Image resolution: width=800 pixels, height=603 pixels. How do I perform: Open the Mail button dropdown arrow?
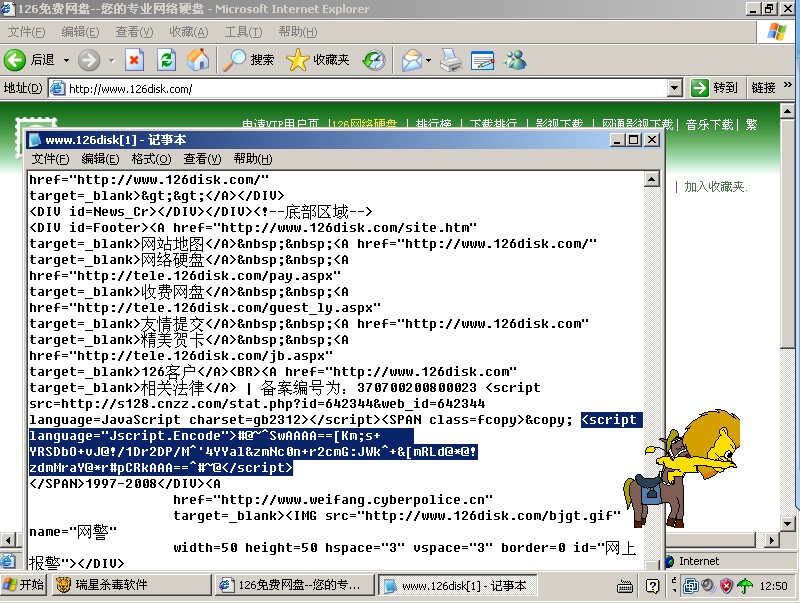(x=429, y=60)
